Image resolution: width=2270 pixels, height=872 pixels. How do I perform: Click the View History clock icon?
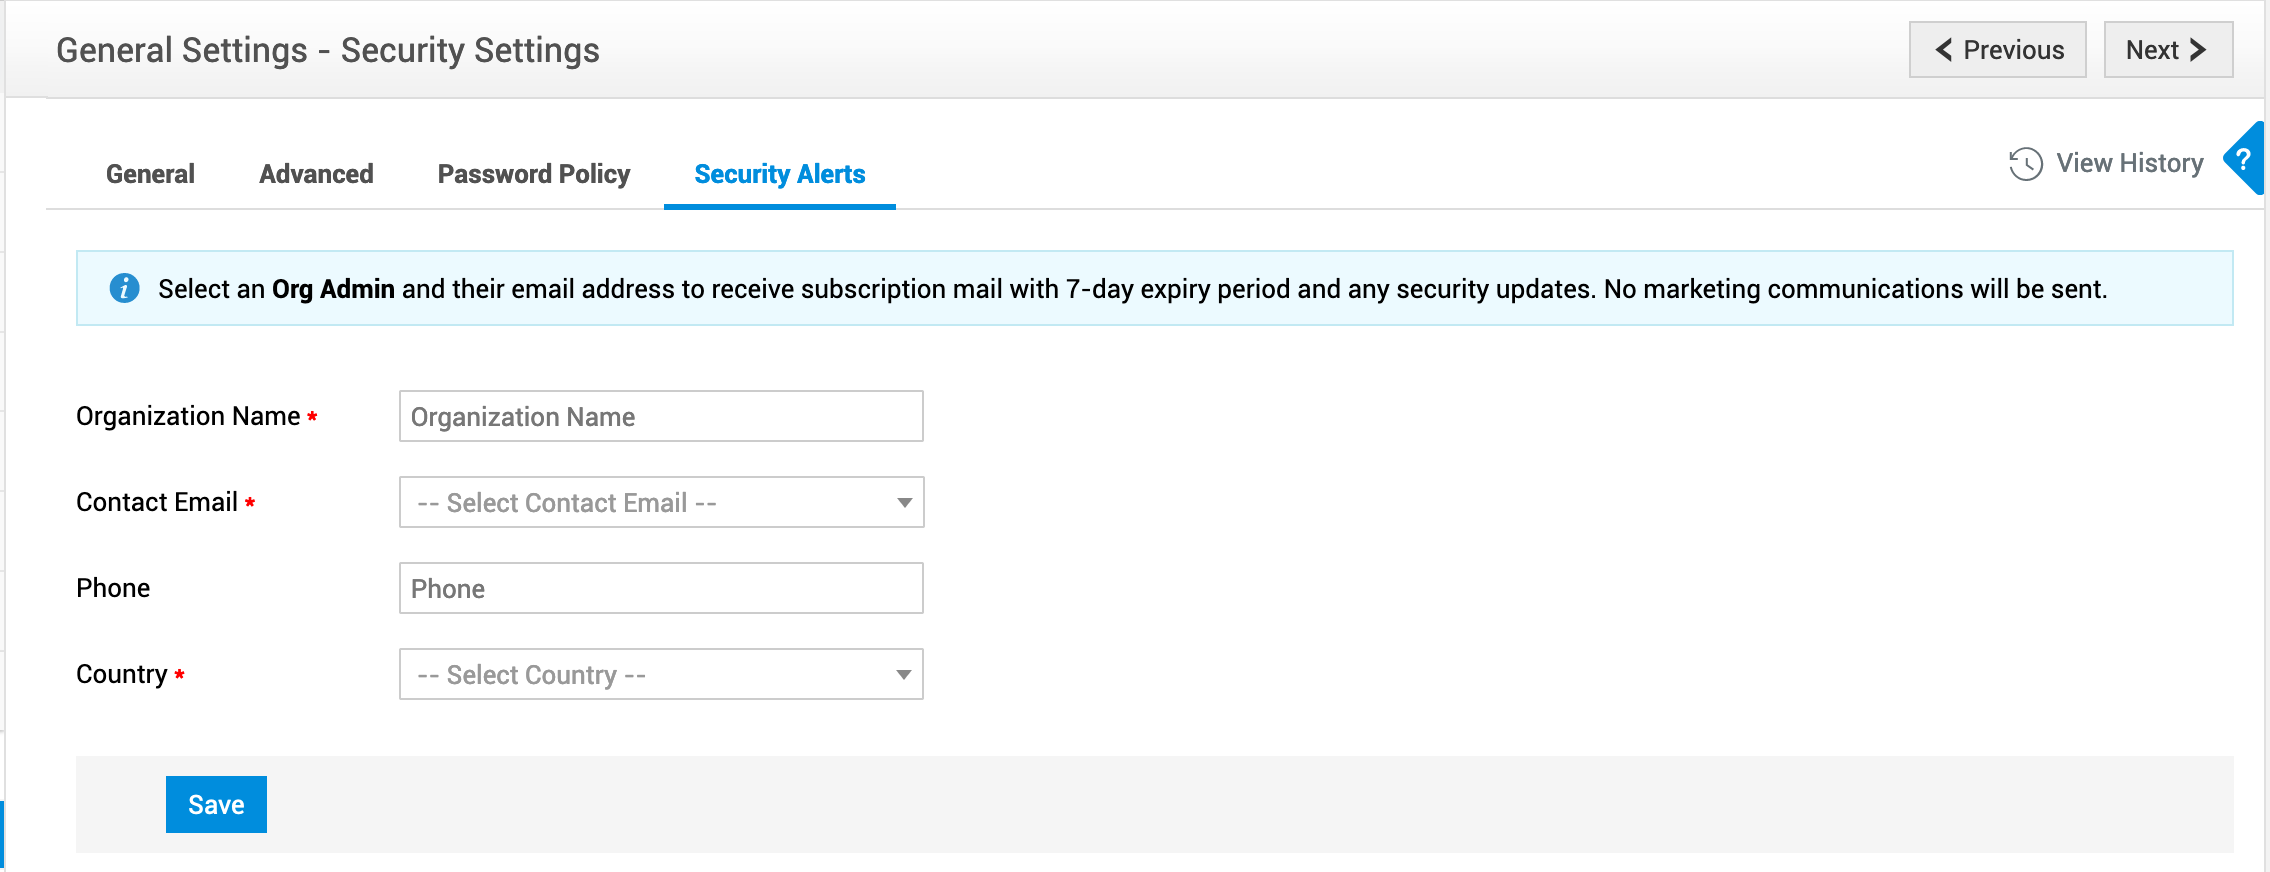point(2025,163)
